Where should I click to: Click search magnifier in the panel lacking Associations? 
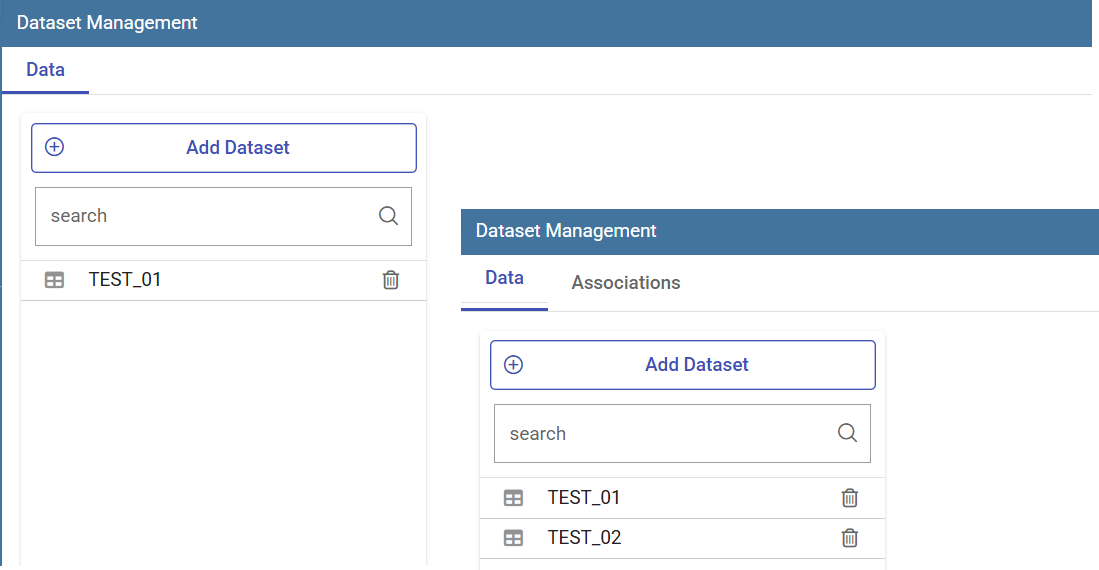[x=388, y=215]
